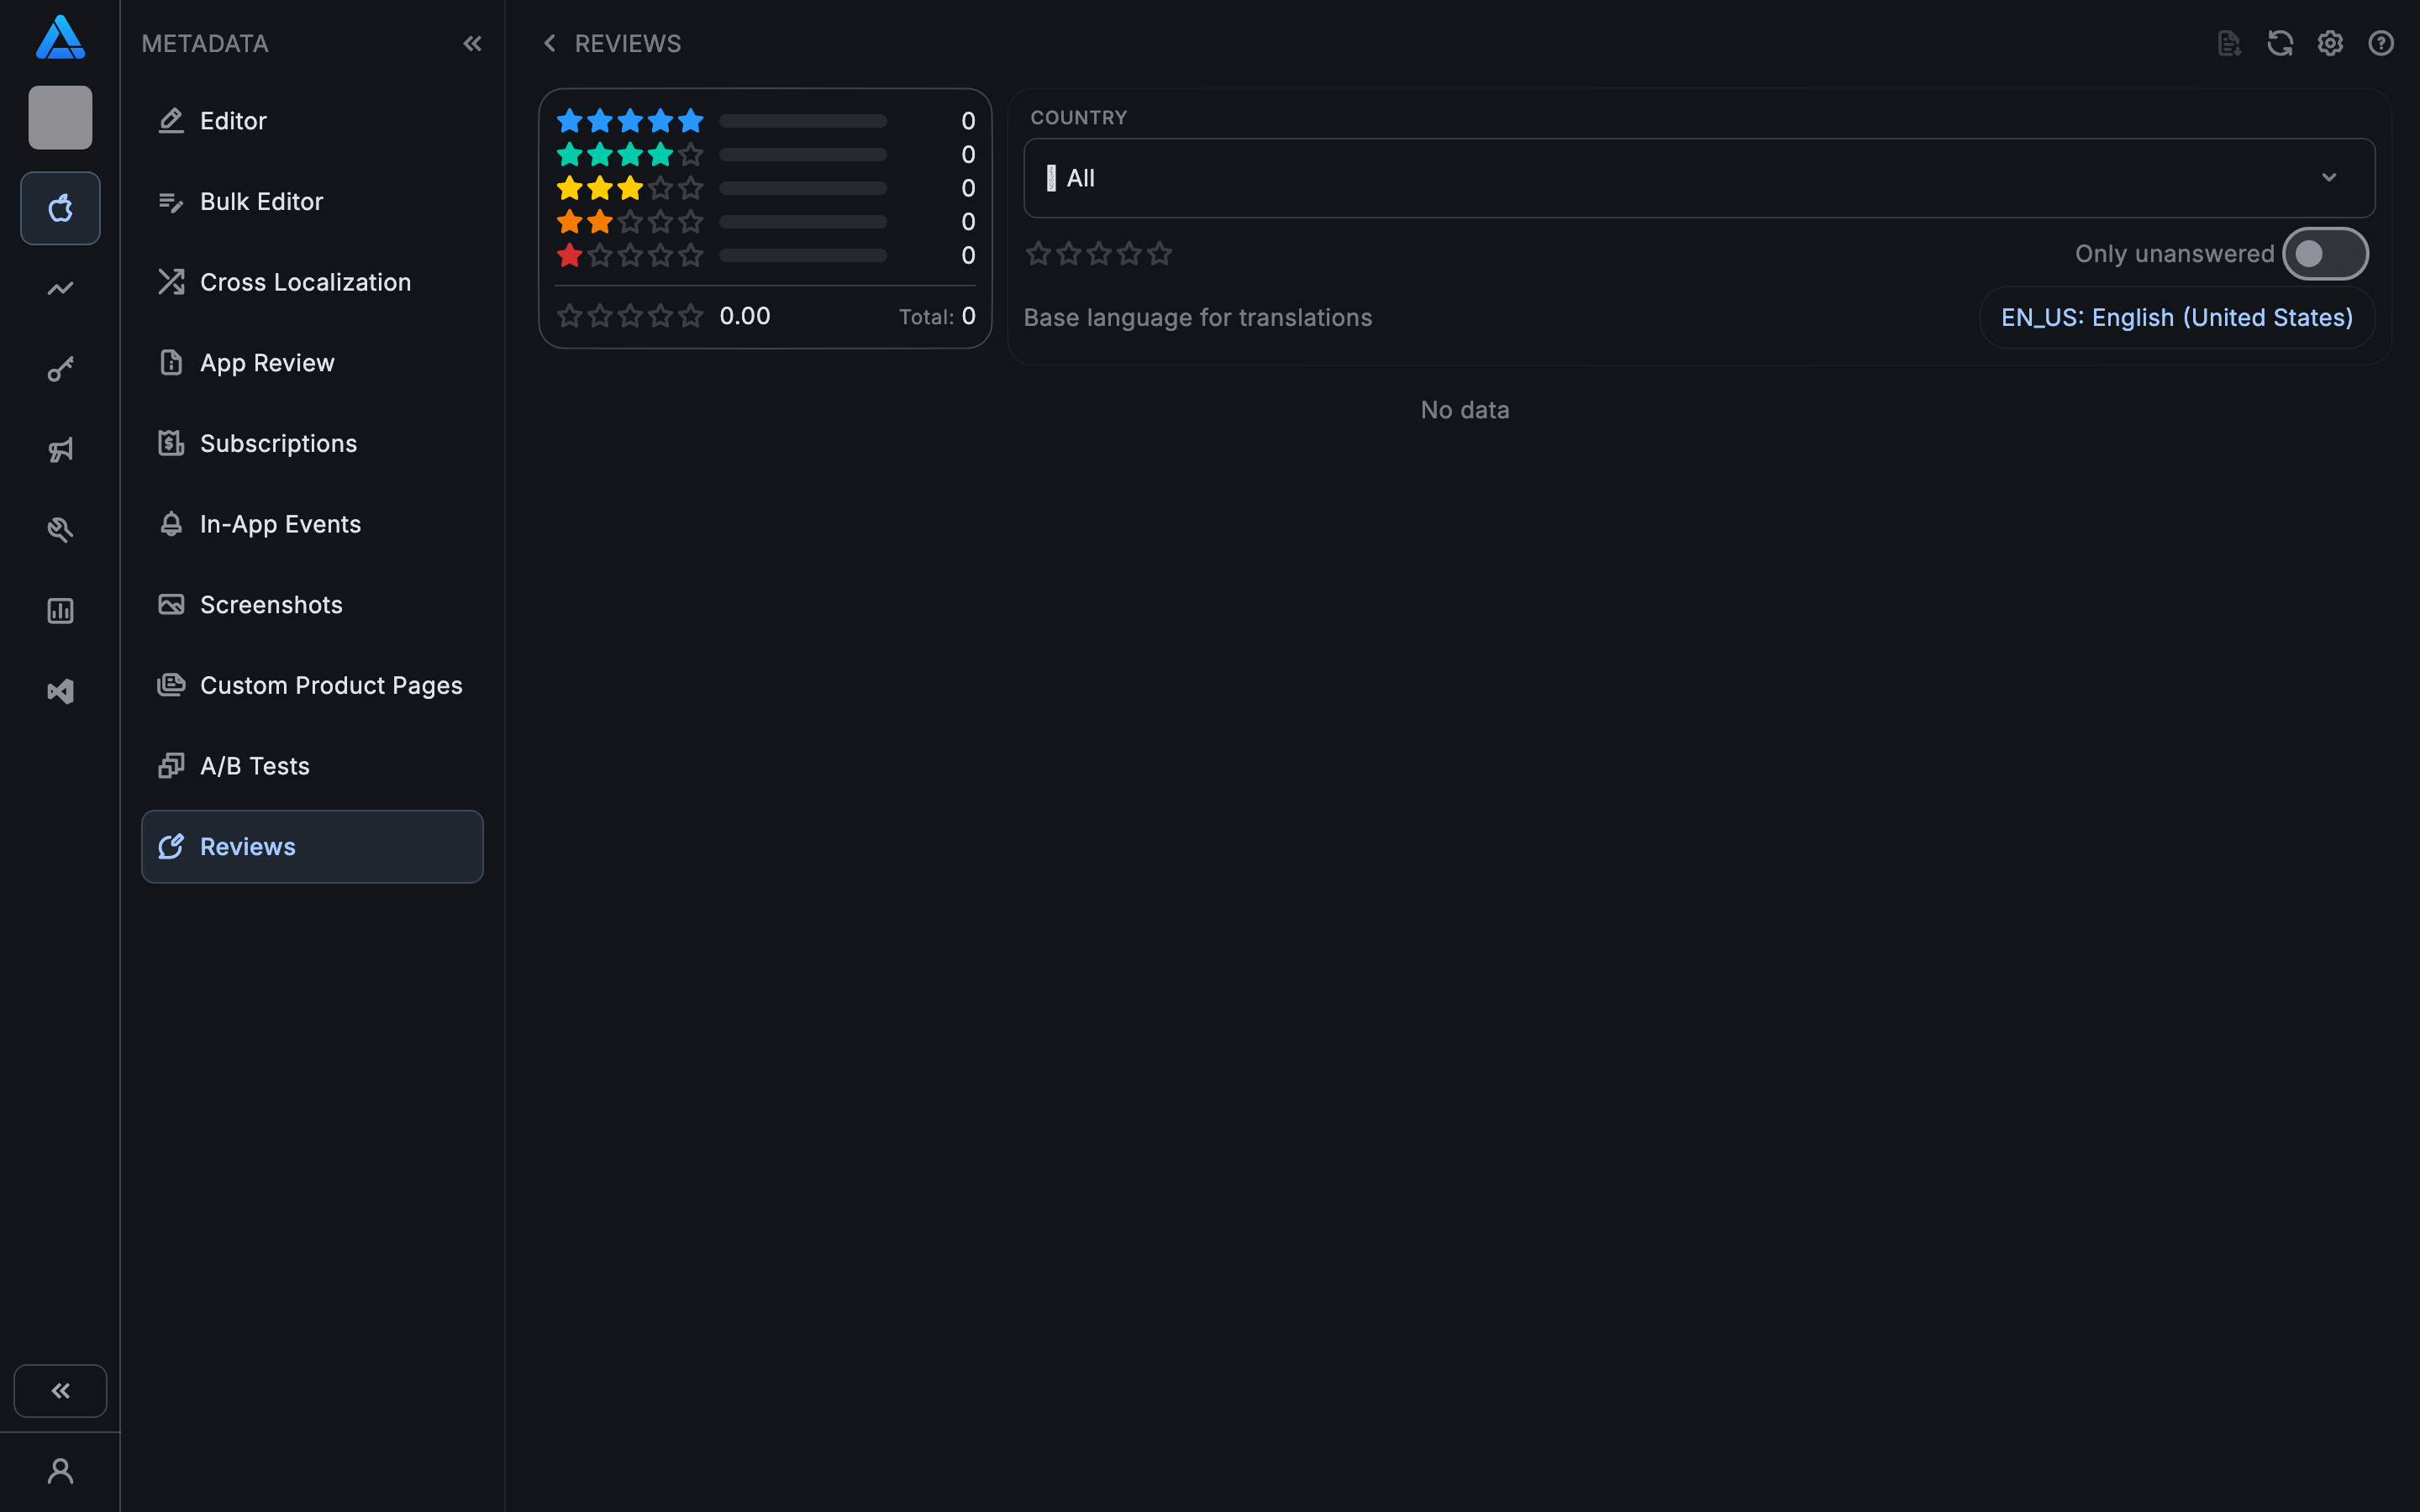Image resolution: width=2420 pixels, height=1512 pixels.
Task: Enable the Only unanswered toggle
Action: click(2325, 253)
